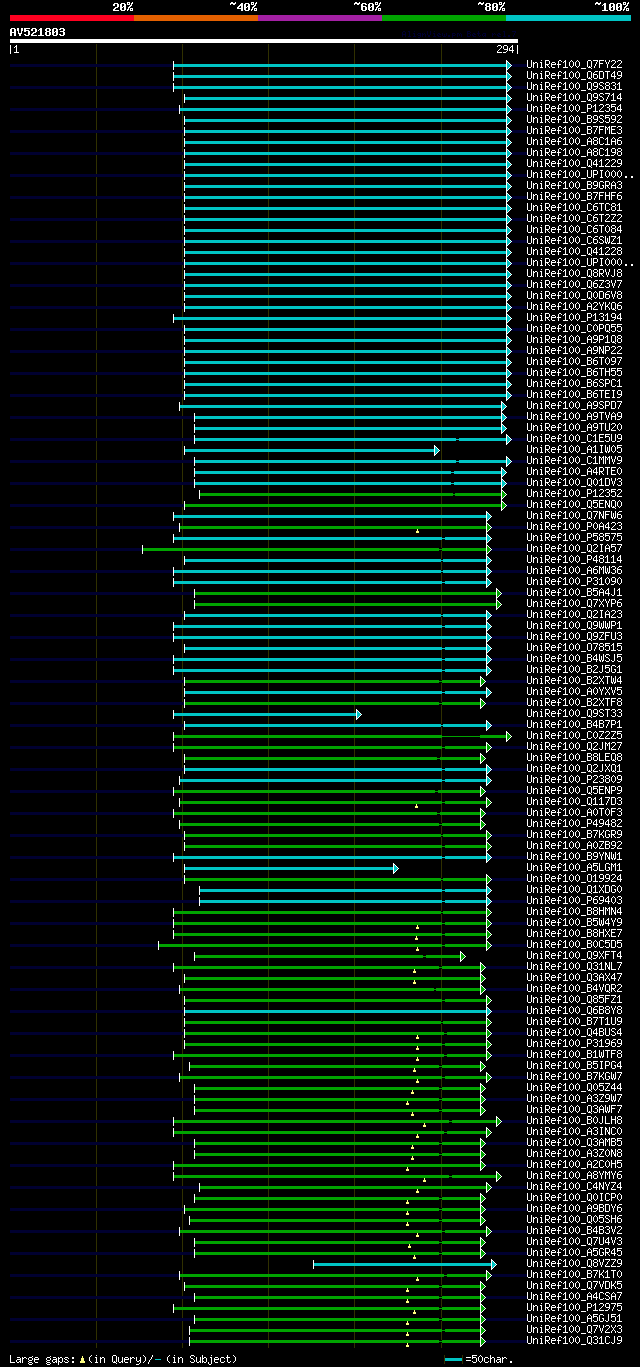Click label UniRef100_C1E5U9

coord(574,438)
